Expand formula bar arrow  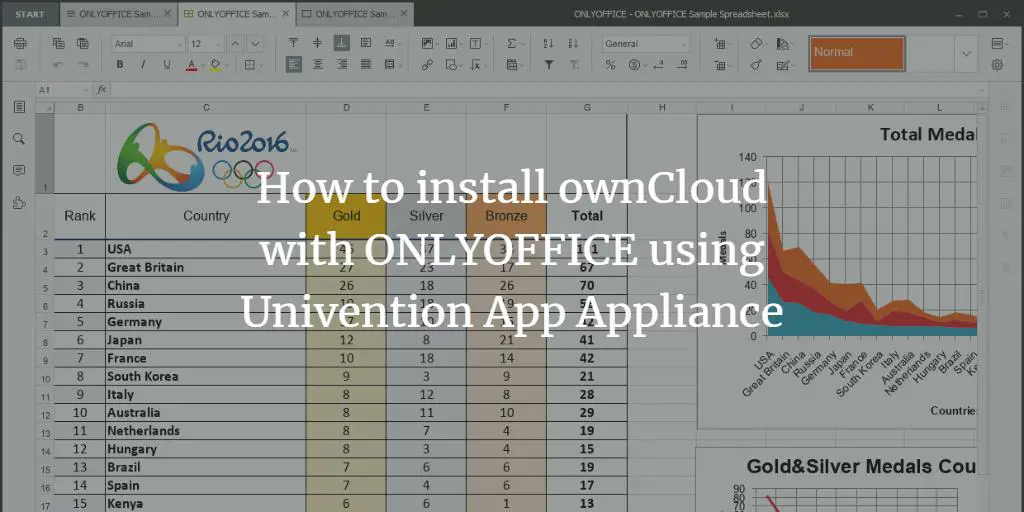click(x=982, y=90)
